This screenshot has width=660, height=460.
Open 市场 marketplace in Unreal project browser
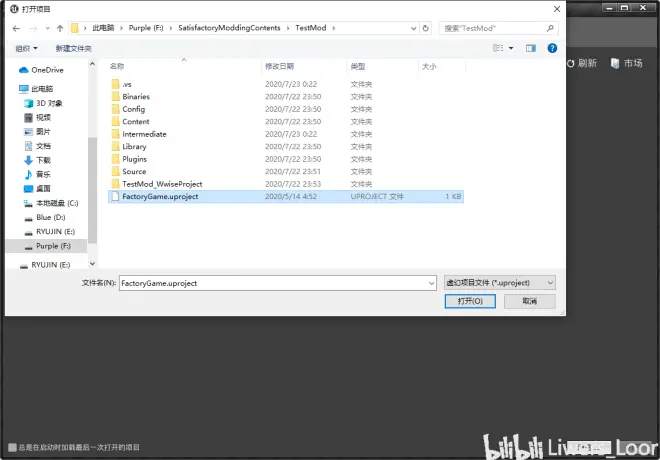[x=627, y=64]
